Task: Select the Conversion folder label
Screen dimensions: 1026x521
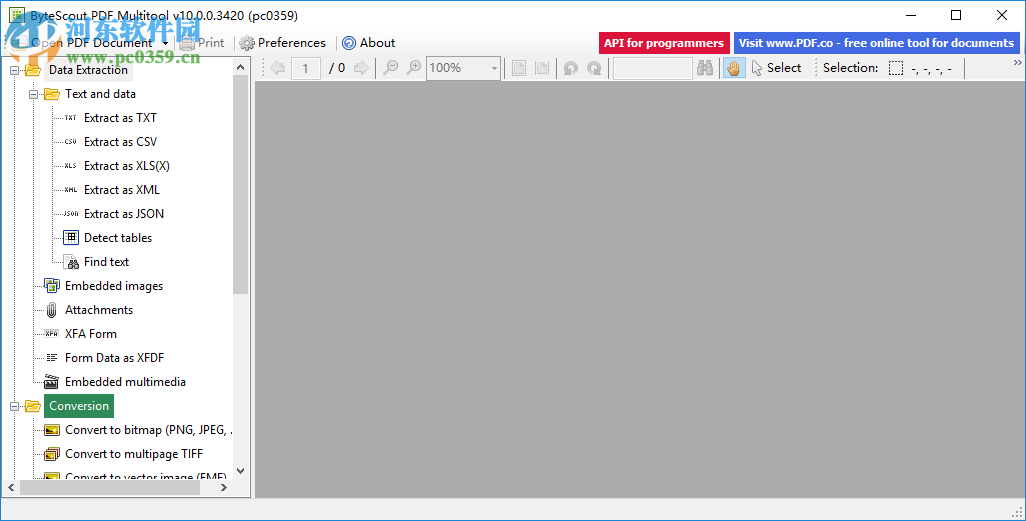Action: pos(79,406)
